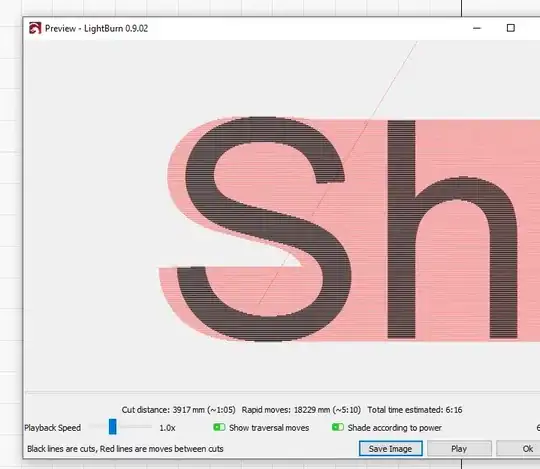
Task: Click the blue Playback Speed slider handle
Action: pyautogui.click(x=113, y=427)
